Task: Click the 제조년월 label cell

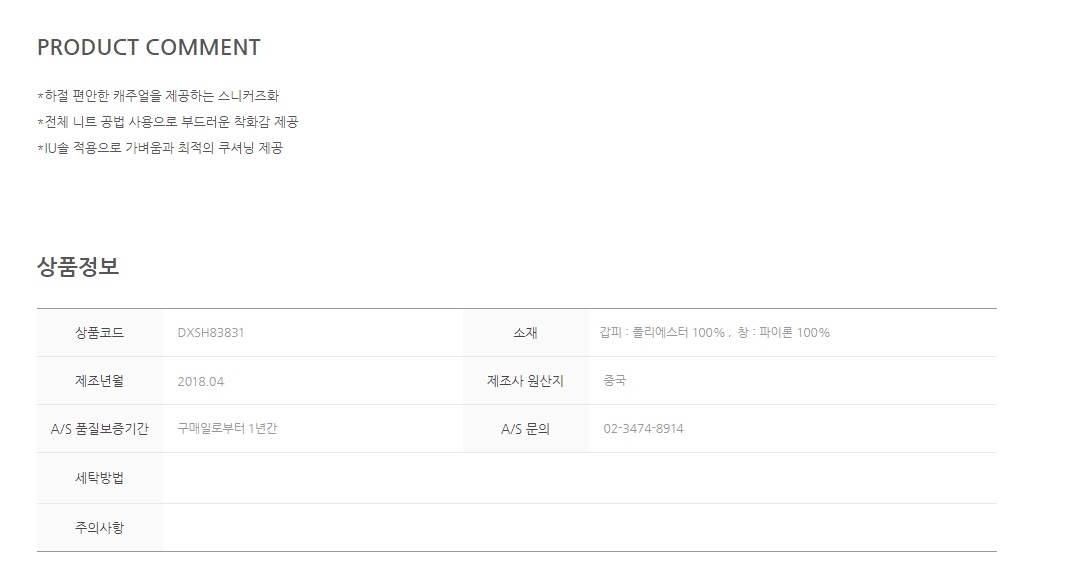Action: 99,381
